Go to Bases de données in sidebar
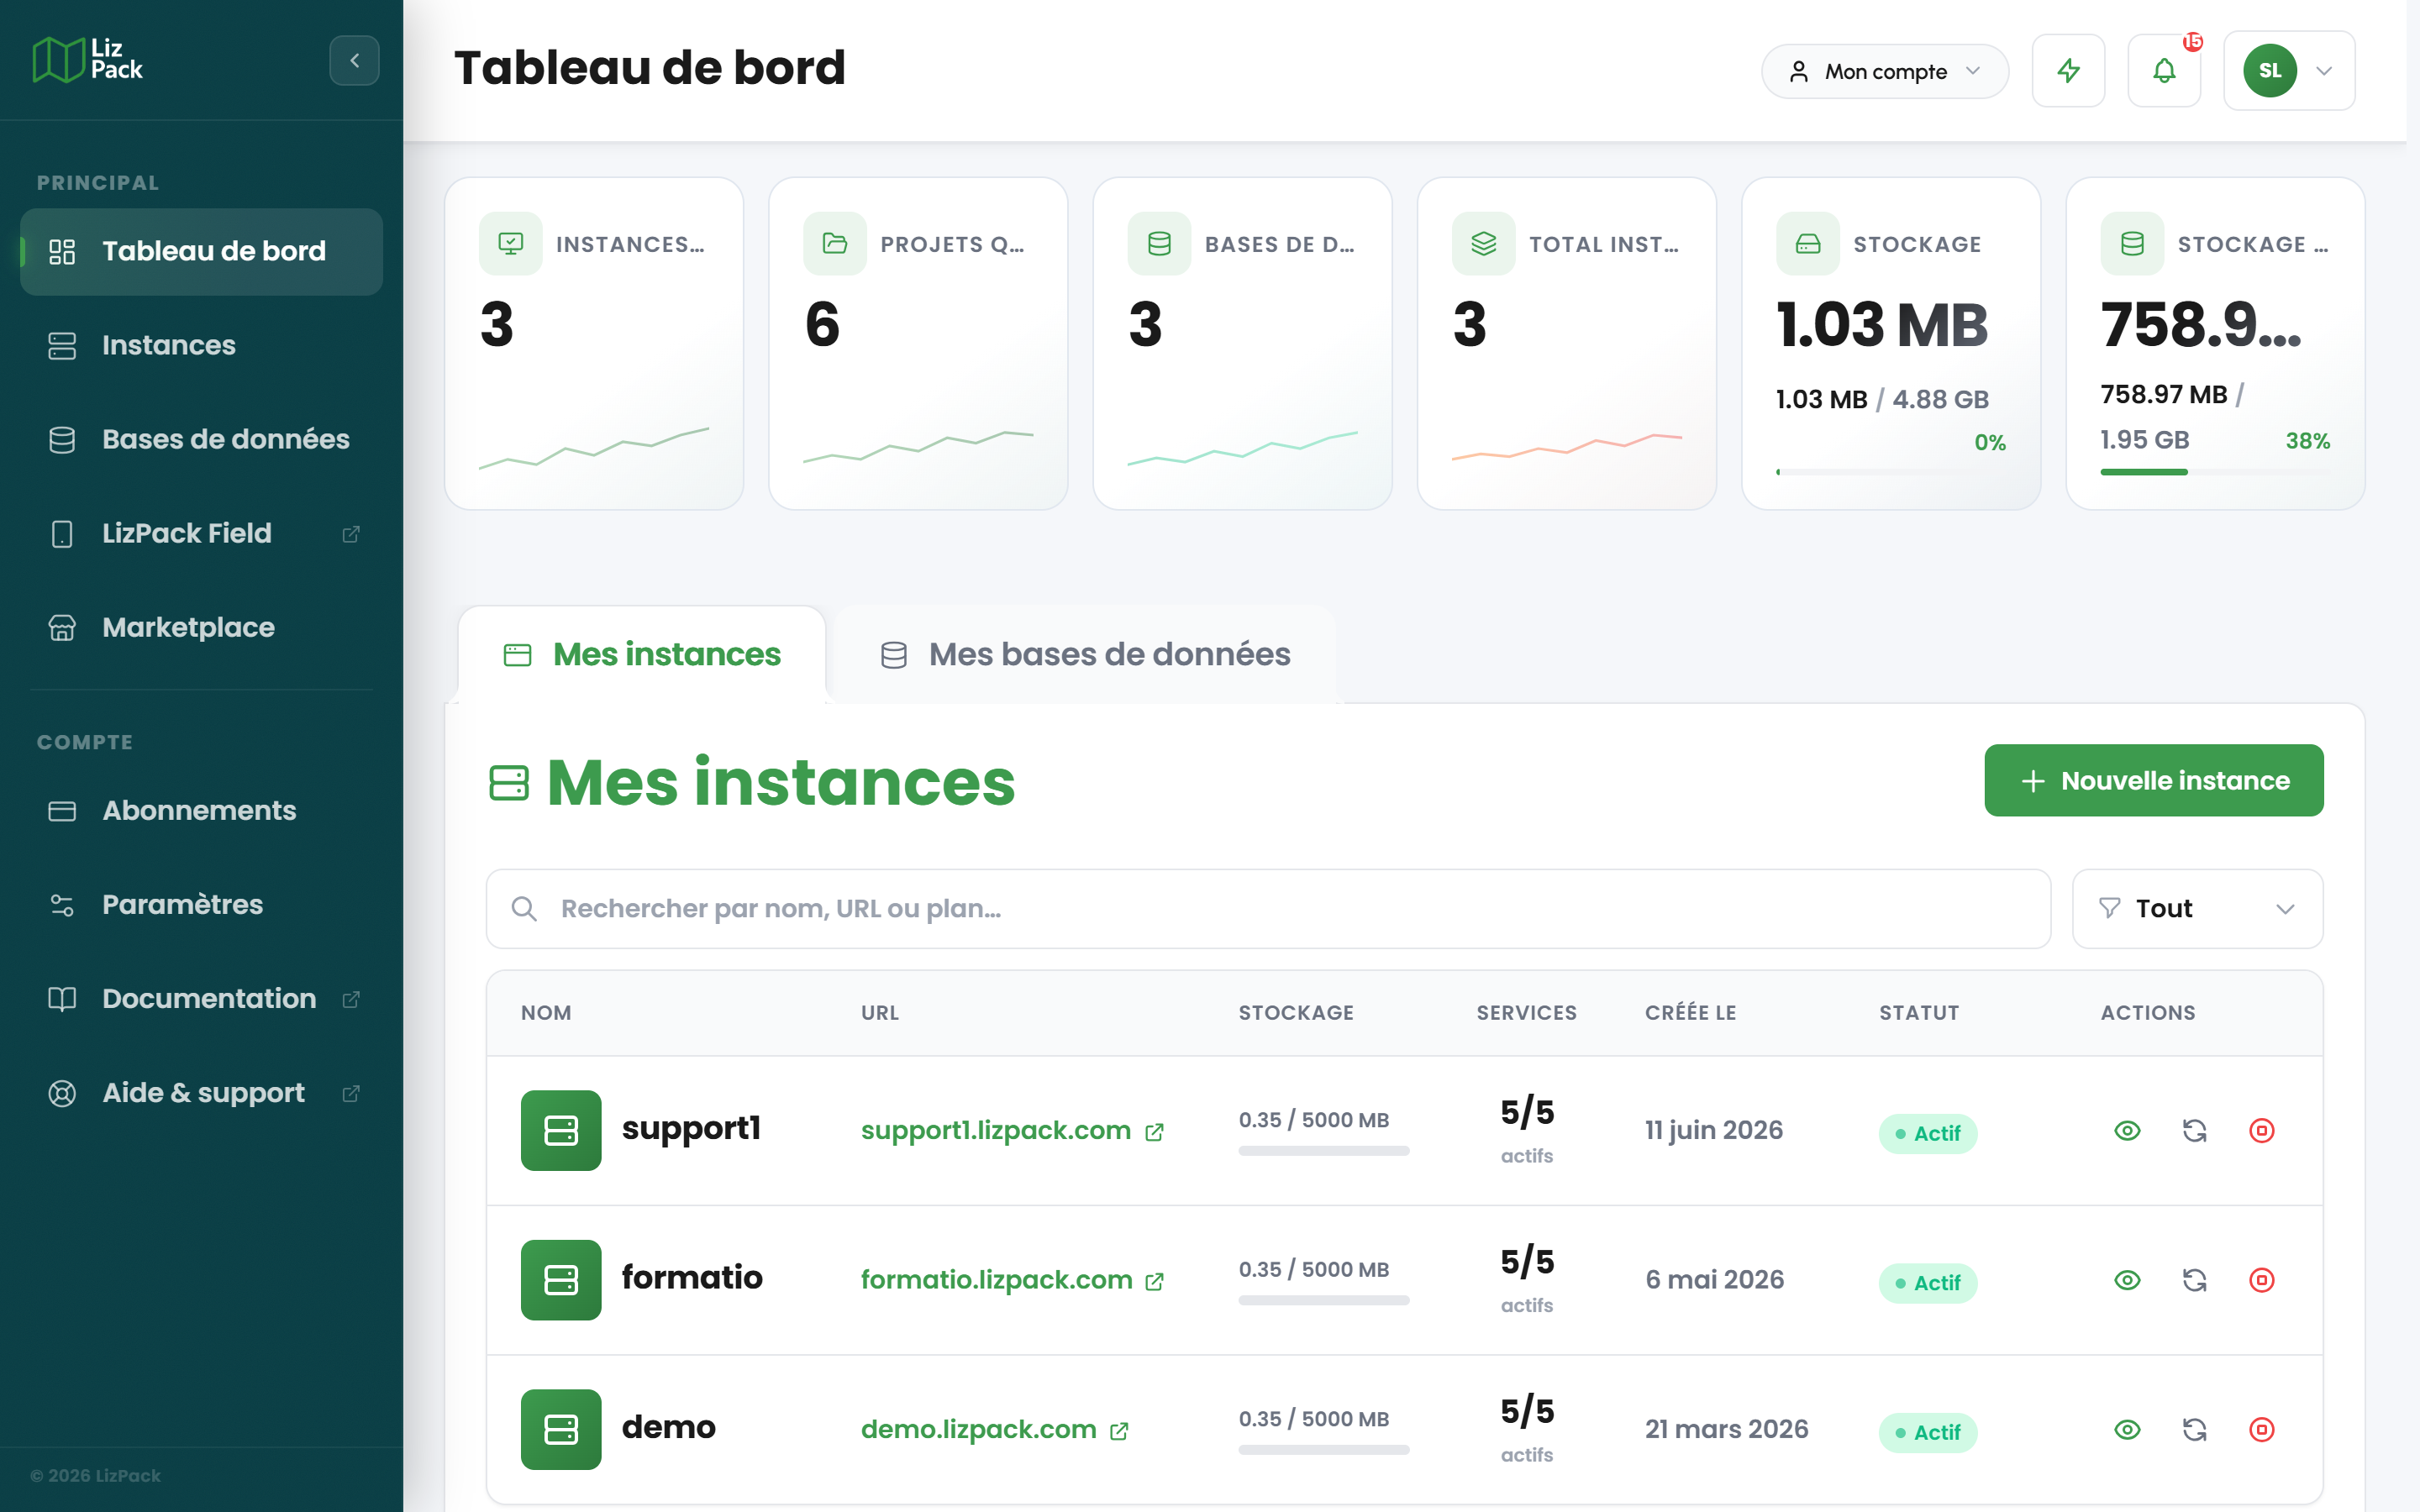This screenshot has width=2420, height=1512. [201, 439]
